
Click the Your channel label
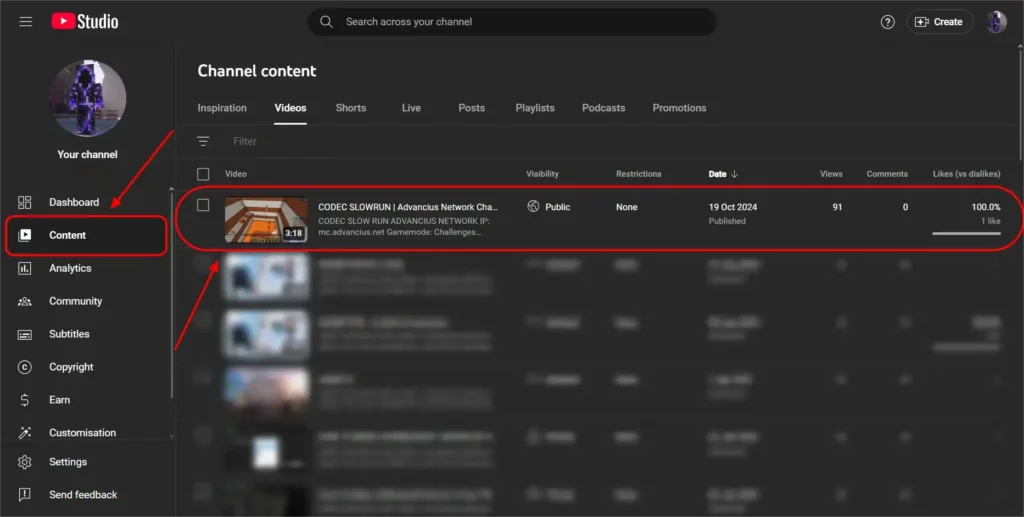[x=88, y=155]
